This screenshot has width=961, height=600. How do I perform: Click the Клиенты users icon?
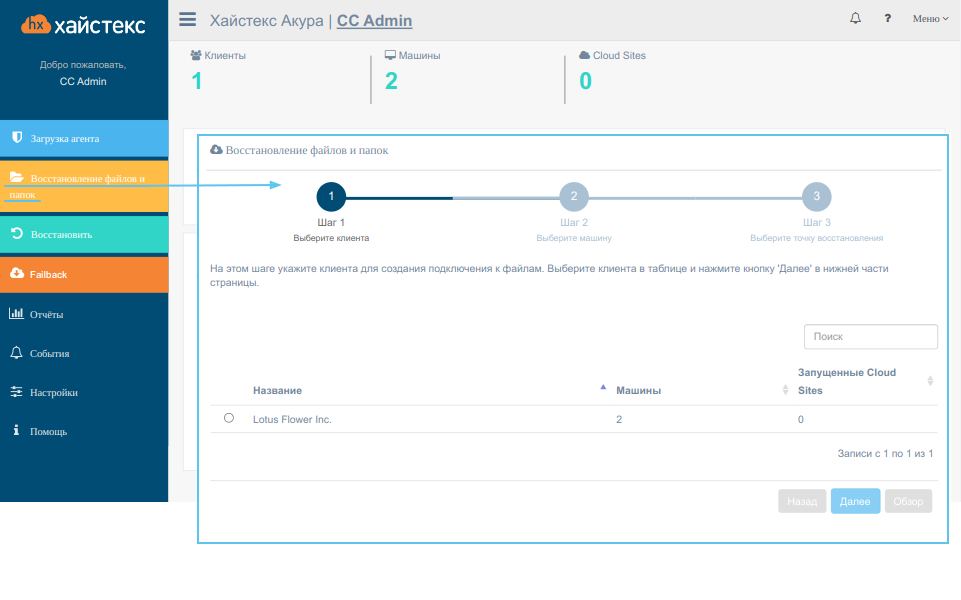pyautogui.click(x=196, y=55)
